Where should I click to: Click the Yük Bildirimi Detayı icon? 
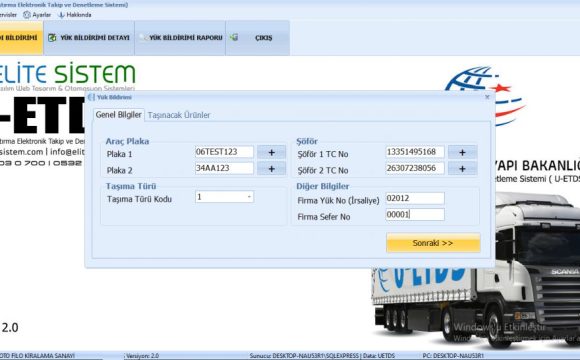tap(52, 38)
